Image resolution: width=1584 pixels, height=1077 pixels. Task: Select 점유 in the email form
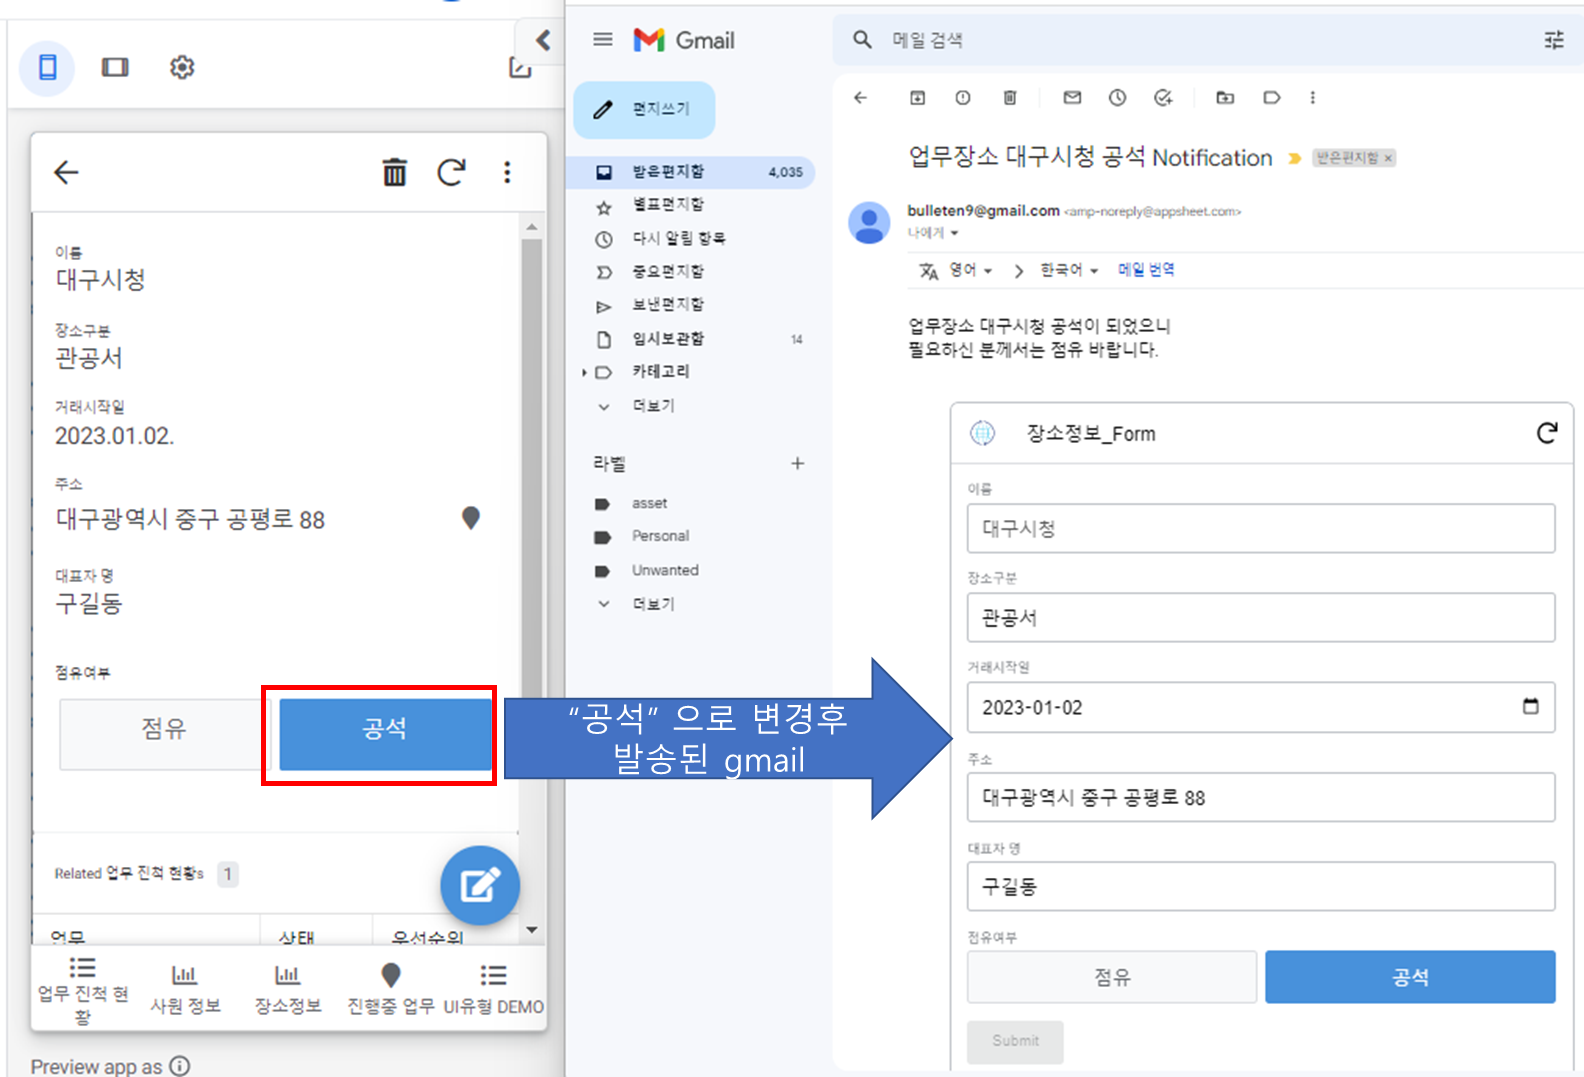(x=1111, y=977)
